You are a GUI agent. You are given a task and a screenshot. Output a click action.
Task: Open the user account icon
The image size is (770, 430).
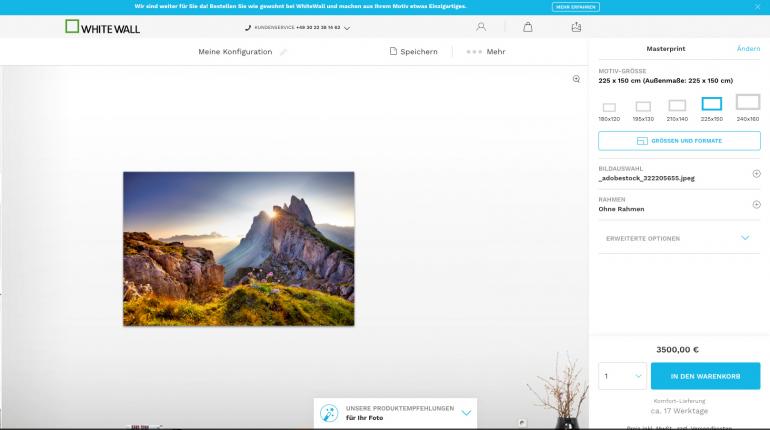(481, 27)
